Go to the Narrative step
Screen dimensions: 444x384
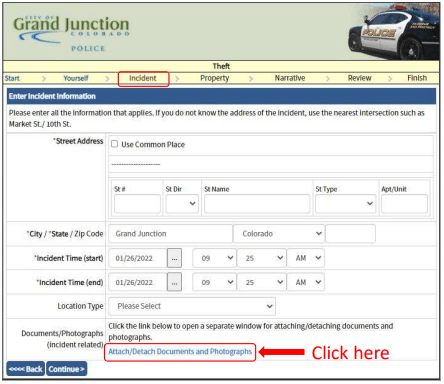tap(290, 78)
